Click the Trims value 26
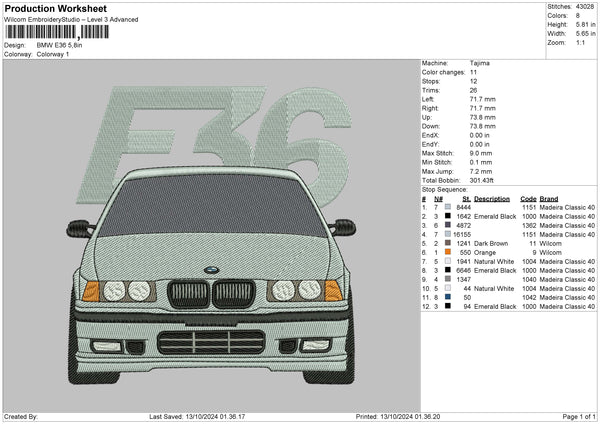Screen dimensions: 600x424 coord(473,90)
